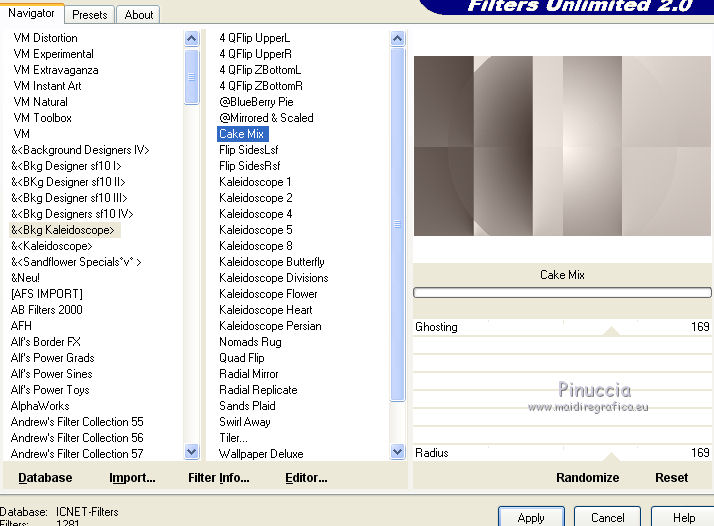Select the AB Filters 2000 category
The height and width of the screenshot is (526, 714).
[x=46, y=310]
